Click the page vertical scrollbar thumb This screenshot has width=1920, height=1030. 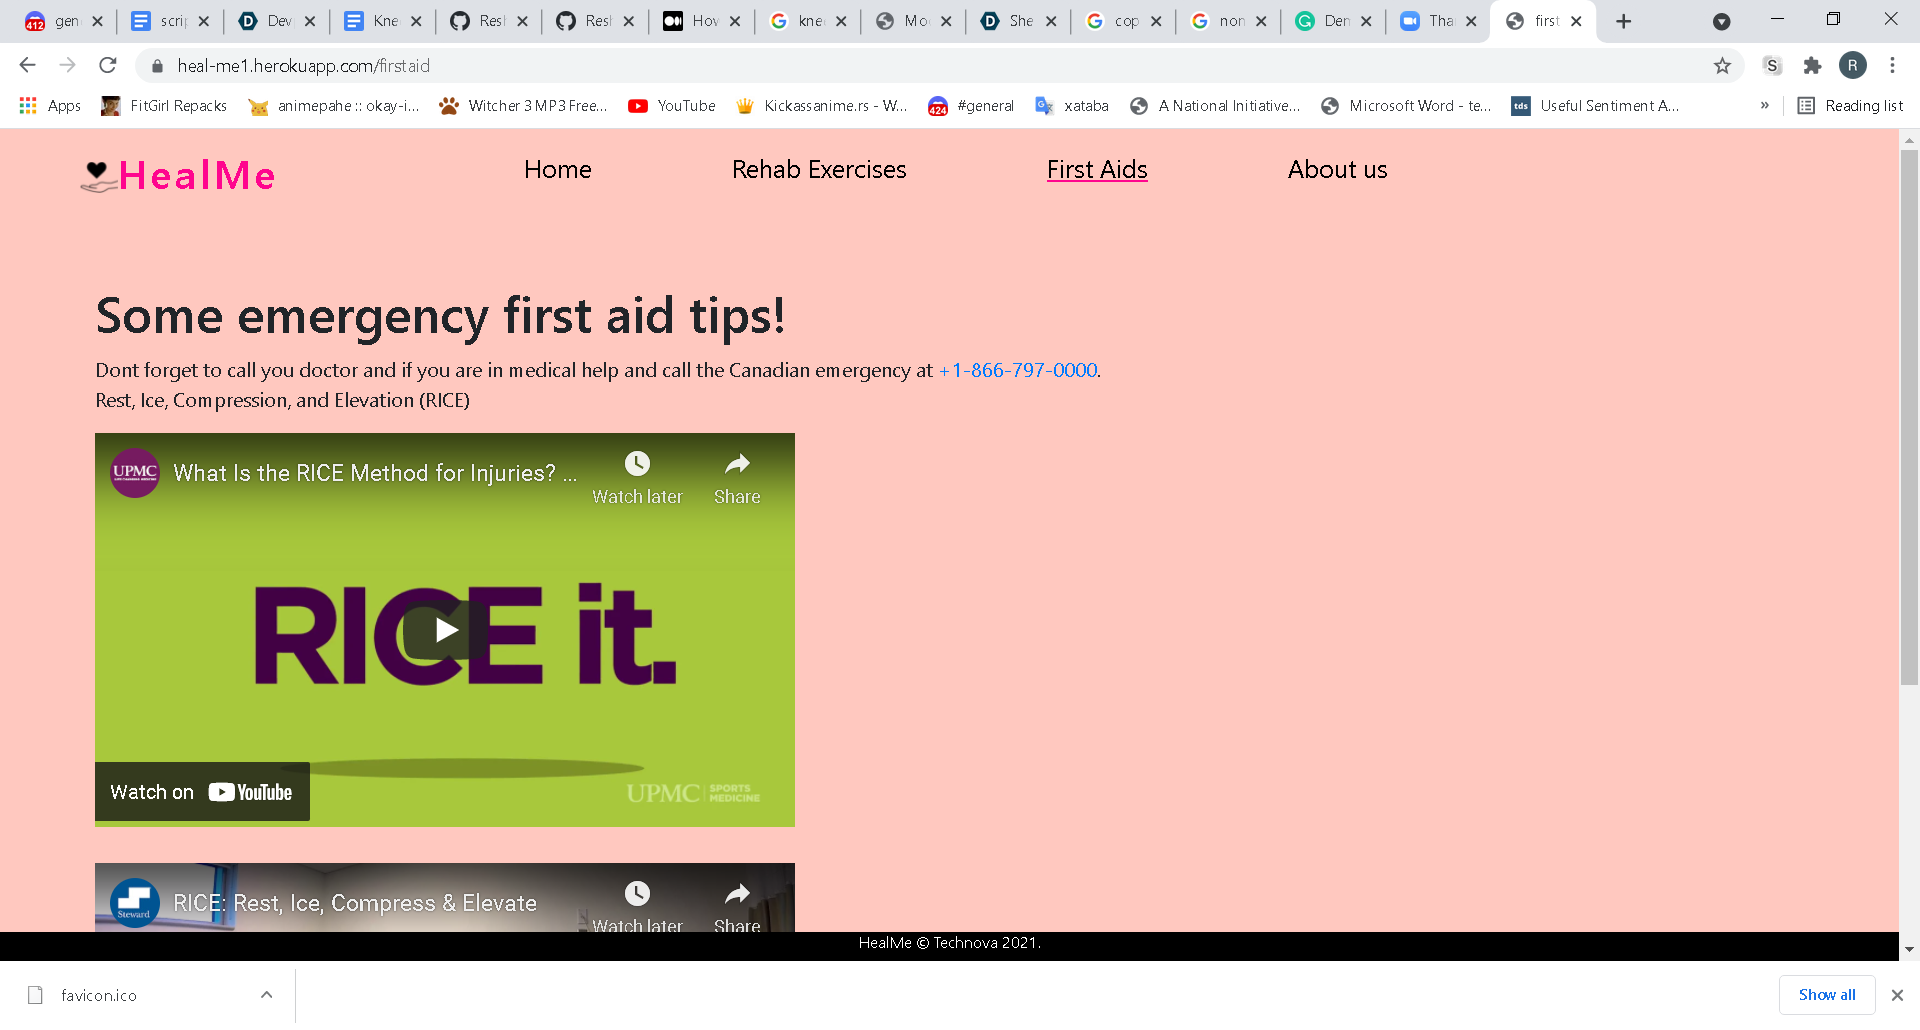pos(1909,417)
